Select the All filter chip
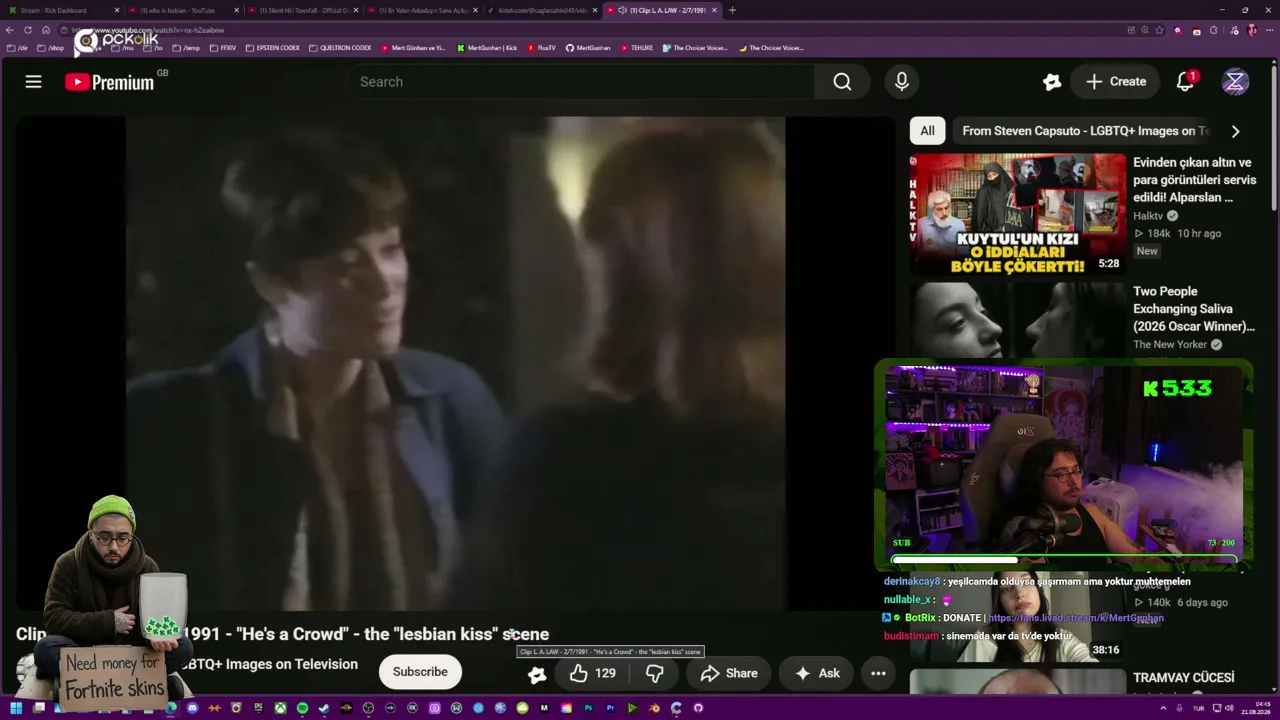 pyautogui.click(x=927, y=131)
